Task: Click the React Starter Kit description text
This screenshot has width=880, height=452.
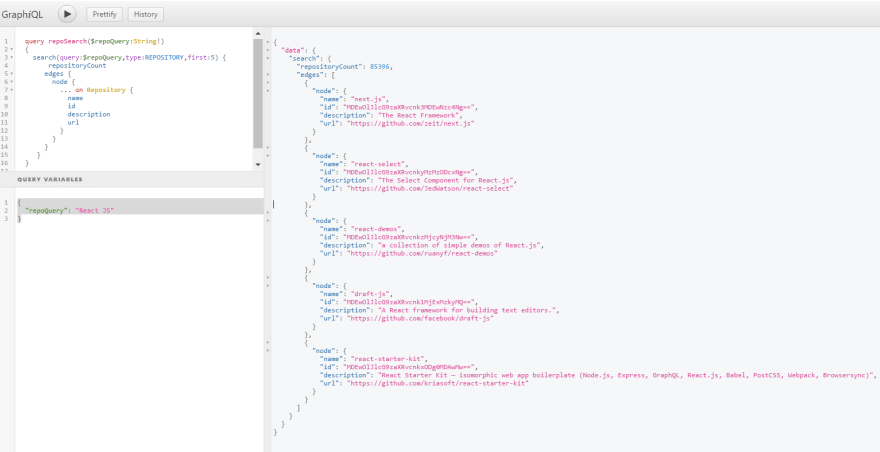Action: (626, 375)
